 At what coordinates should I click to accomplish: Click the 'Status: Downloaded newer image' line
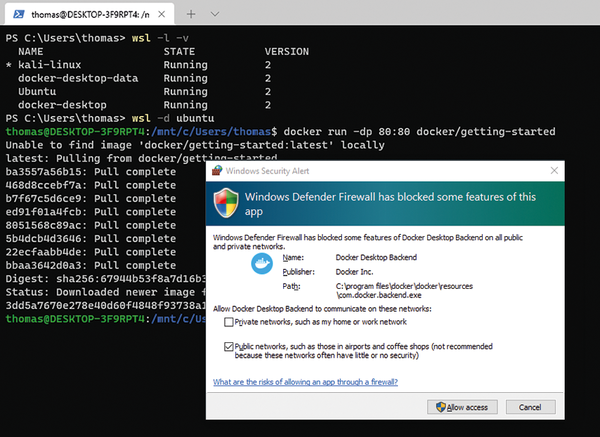pyautogui.click(x=106, y=292)
